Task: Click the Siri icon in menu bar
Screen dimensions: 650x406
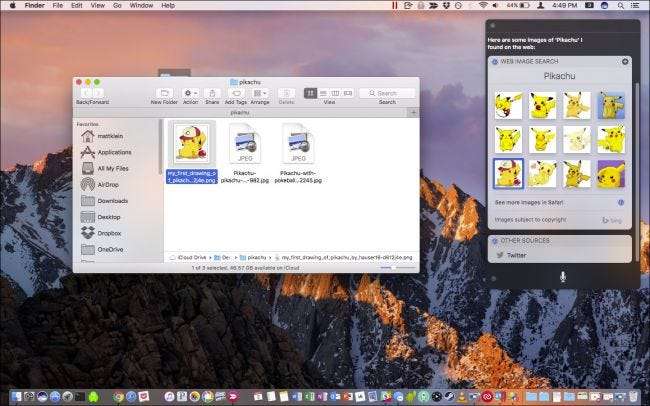Action: pyautogui.click(x=604, y=5)
